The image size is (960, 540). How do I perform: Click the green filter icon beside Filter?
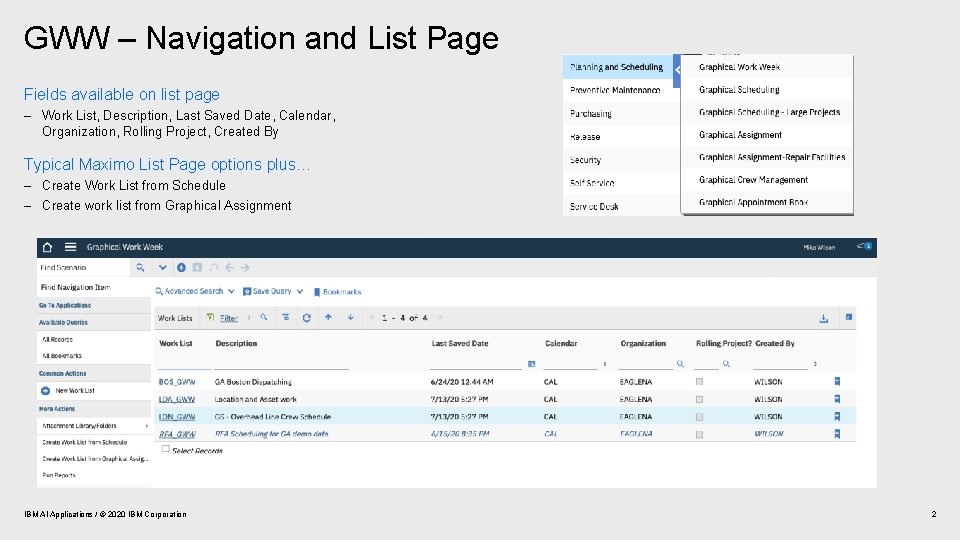pyautogui.click(x=210, y=317)
